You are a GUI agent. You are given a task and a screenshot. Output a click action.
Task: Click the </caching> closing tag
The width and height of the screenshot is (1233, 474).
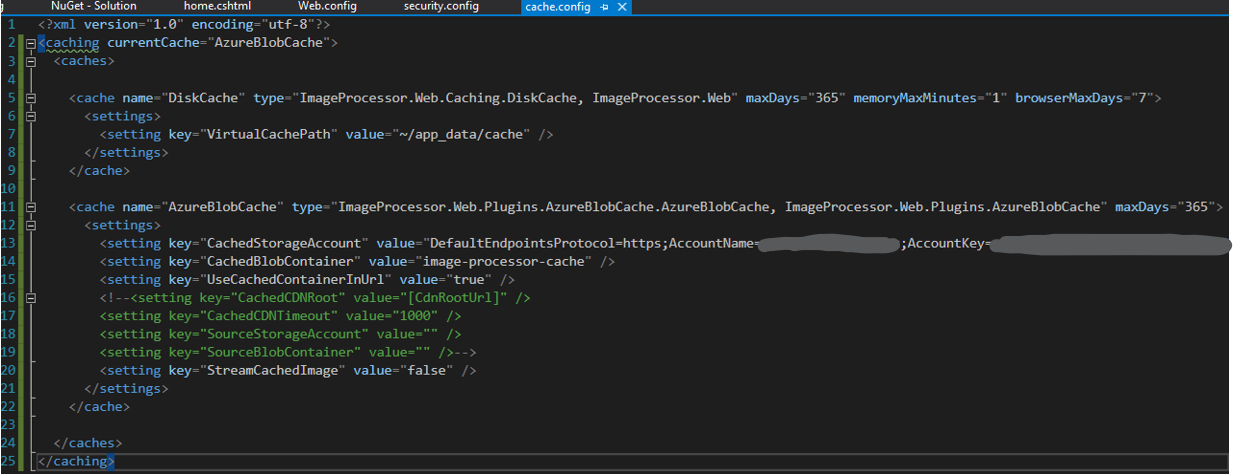(x=76, y=461)
